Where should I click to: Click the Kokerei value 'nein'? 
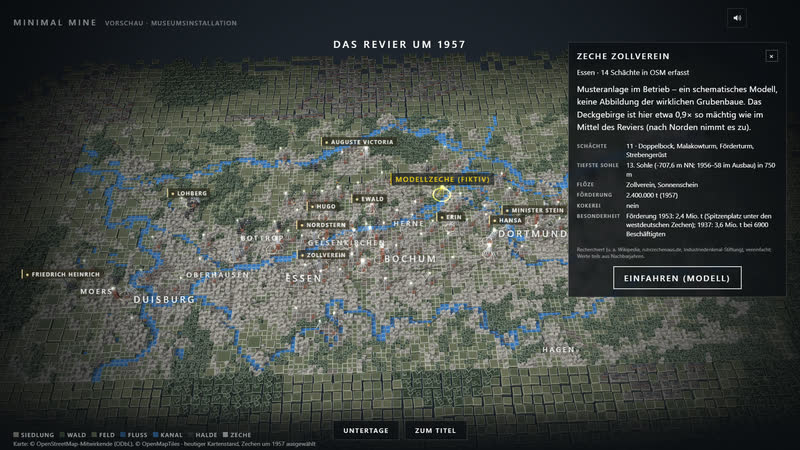coord(632,206)
